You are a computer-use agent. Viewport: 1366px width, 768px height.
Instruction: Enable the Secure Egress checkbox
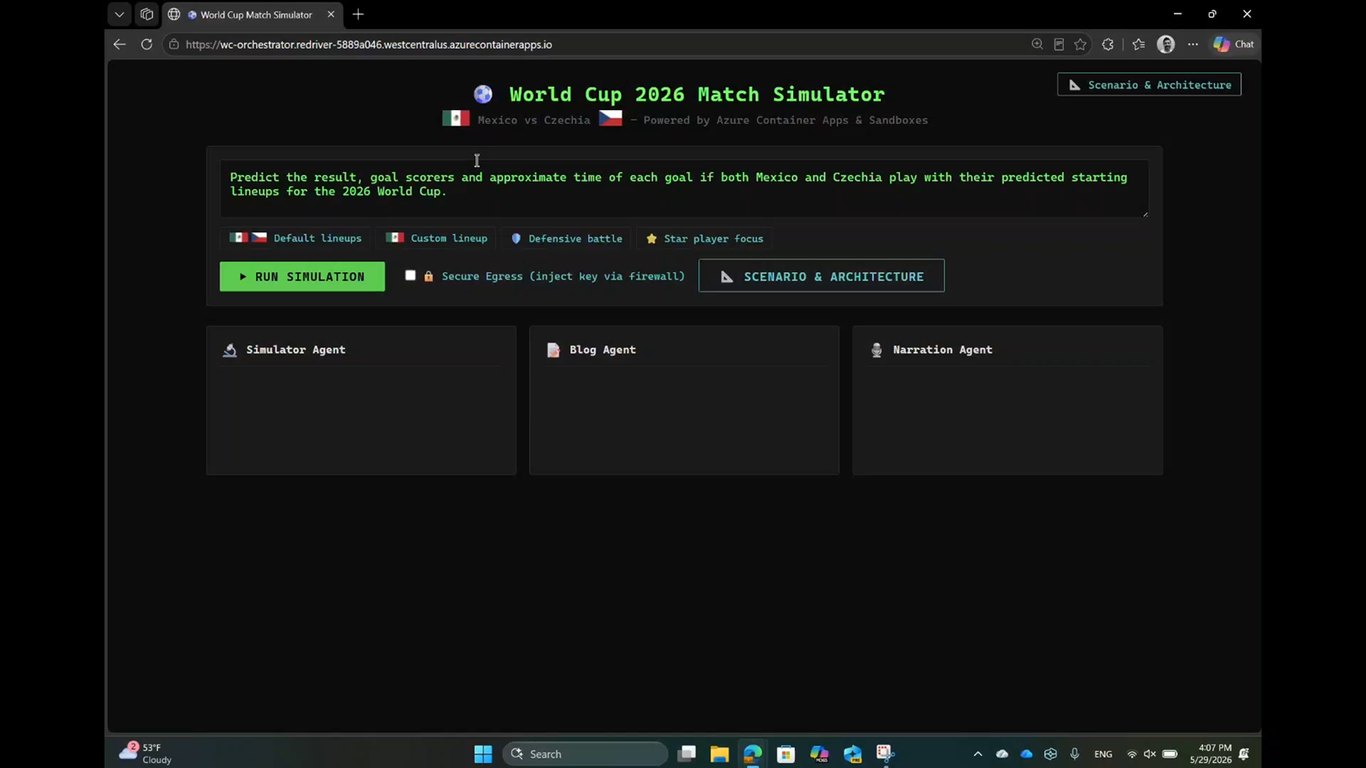click(x=410, y=275)
